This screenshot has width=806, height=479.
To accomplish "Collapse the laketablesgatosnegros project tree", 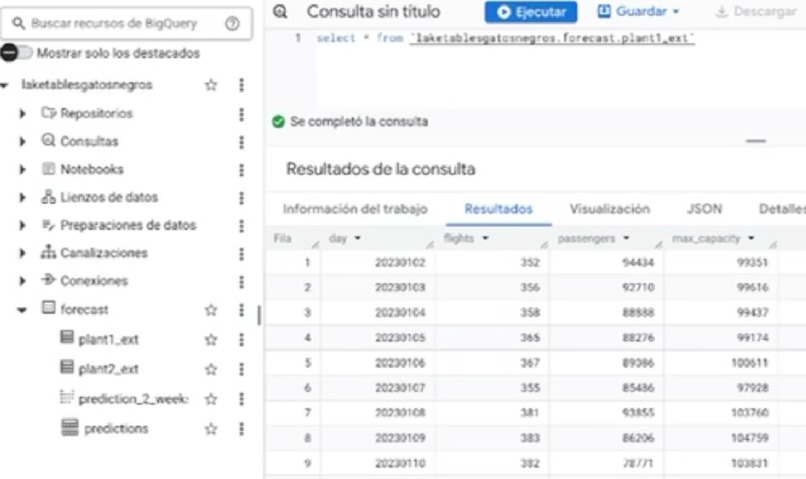I will (5, 85).
